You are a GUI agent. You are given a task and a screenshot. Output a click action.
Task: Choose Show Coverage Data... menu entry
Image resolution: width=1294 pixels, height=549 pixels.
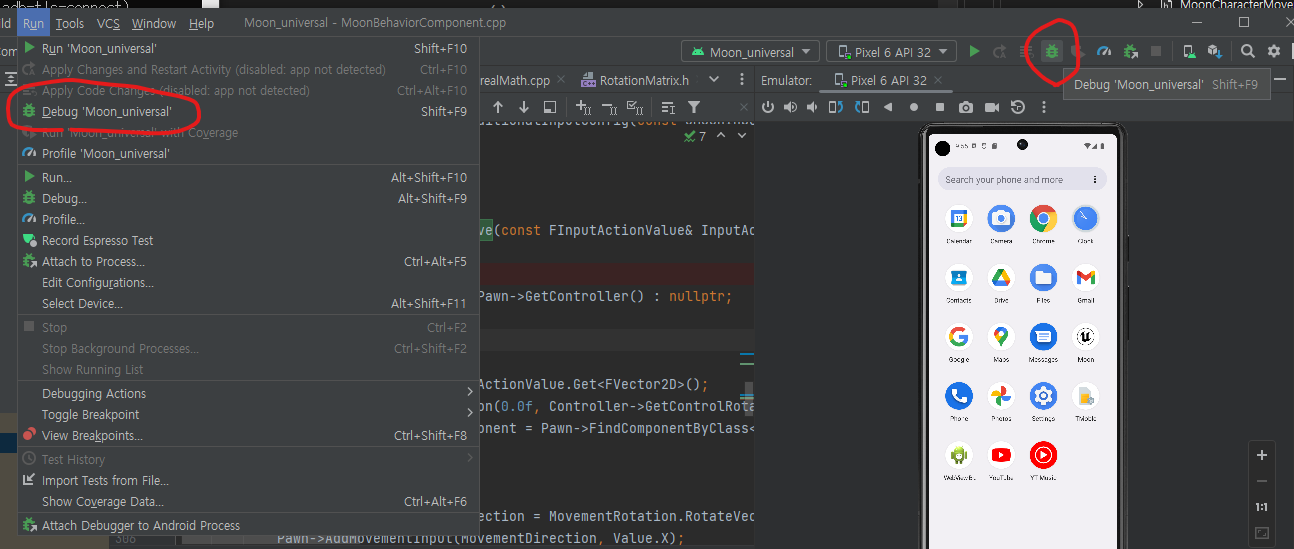pyautogui.click(x=248, y=501)
